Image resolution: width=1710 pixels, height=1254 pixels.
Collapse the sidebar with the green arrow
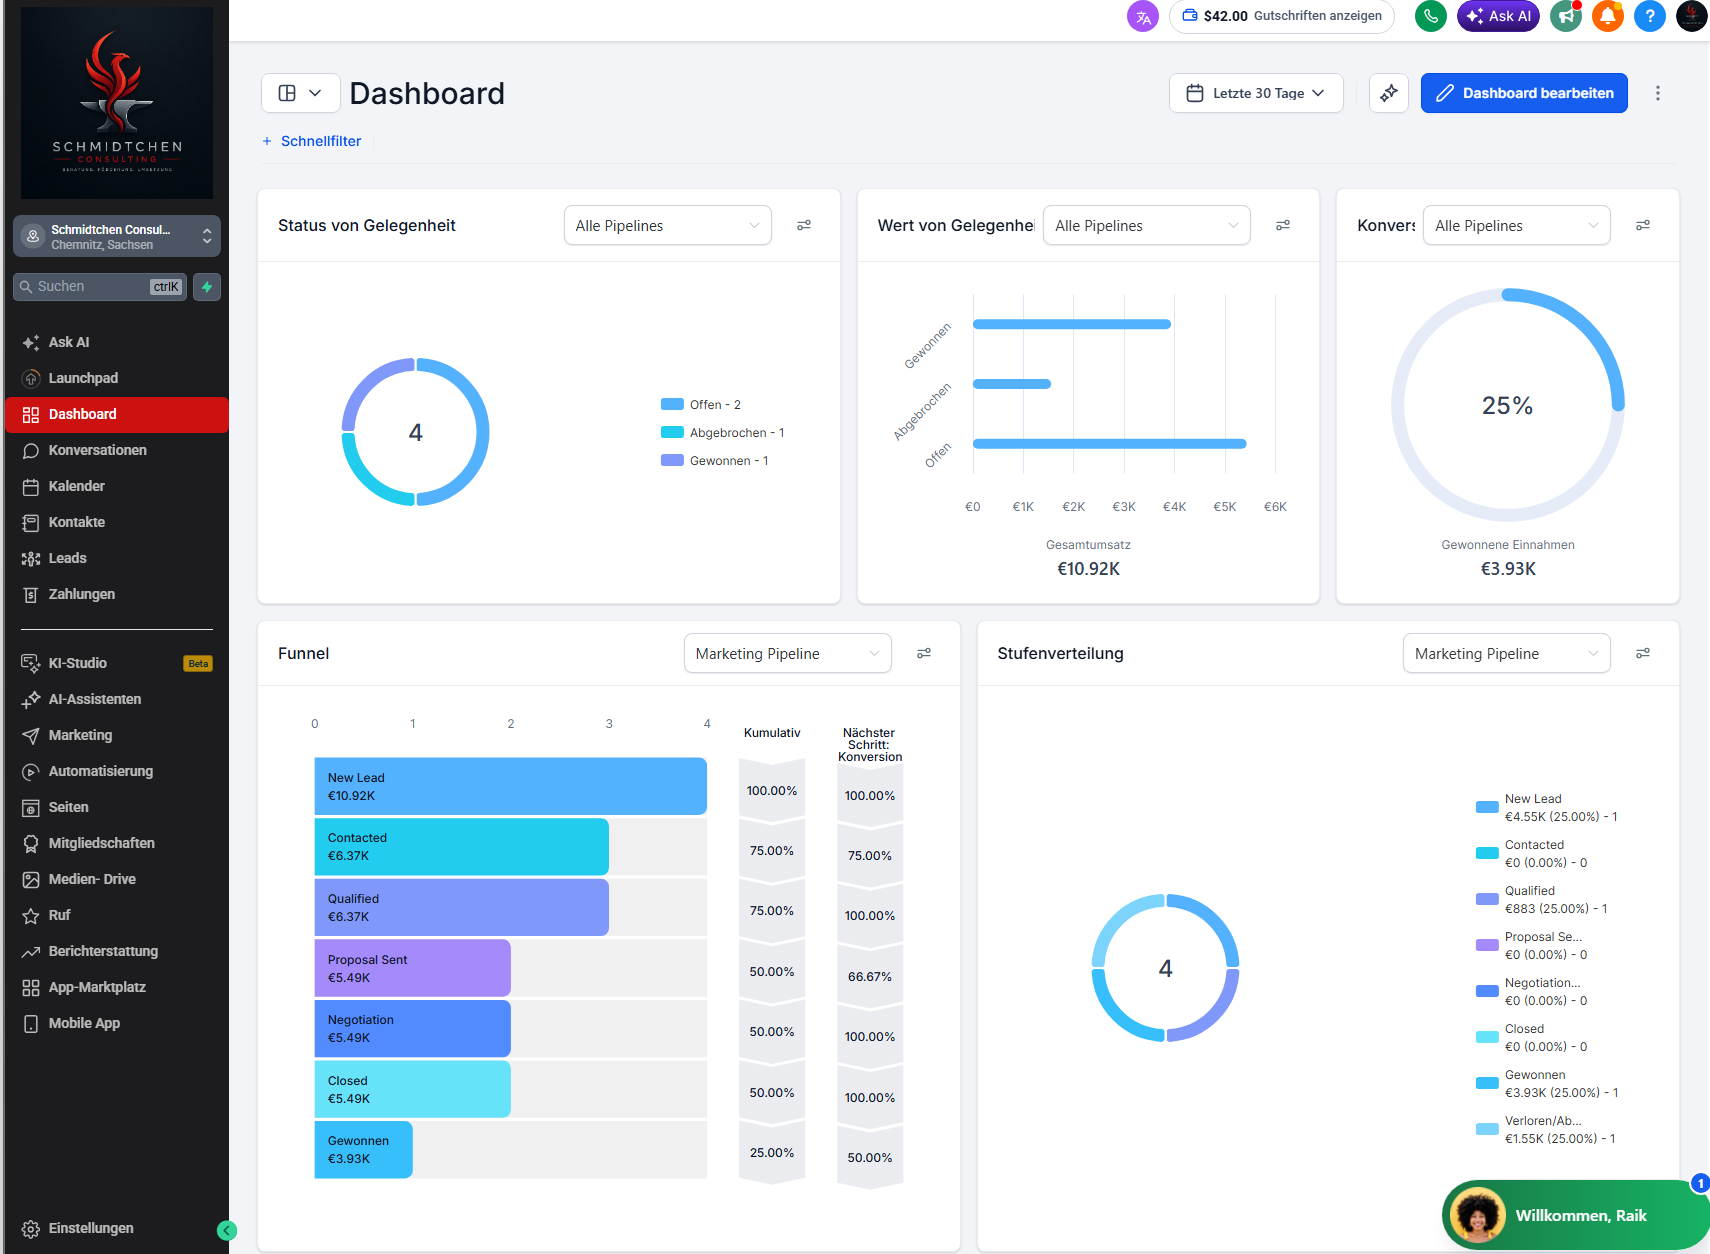(227, 1231)
